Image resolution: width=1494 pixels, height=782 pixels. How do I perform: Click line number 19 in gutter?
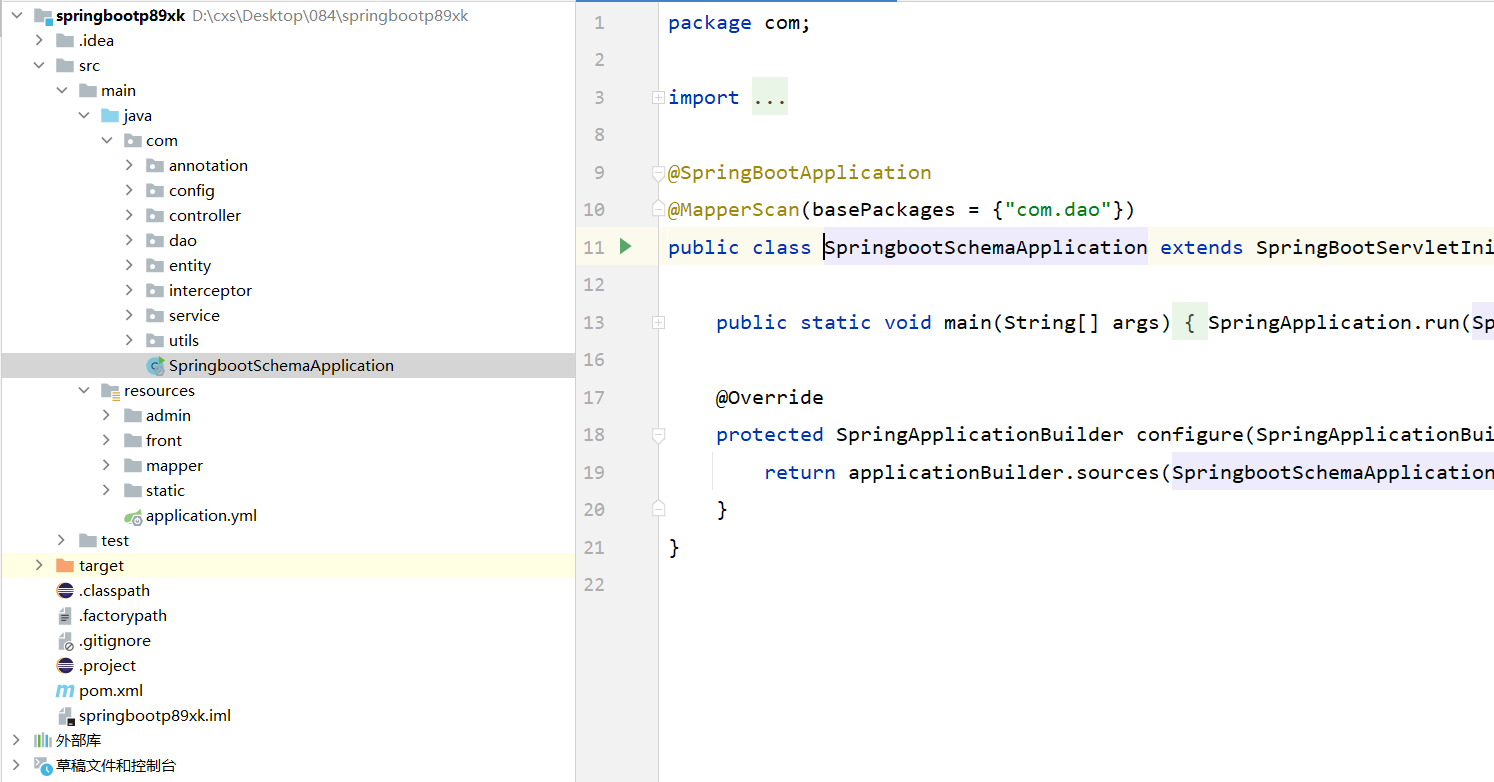tap(593, 472)
